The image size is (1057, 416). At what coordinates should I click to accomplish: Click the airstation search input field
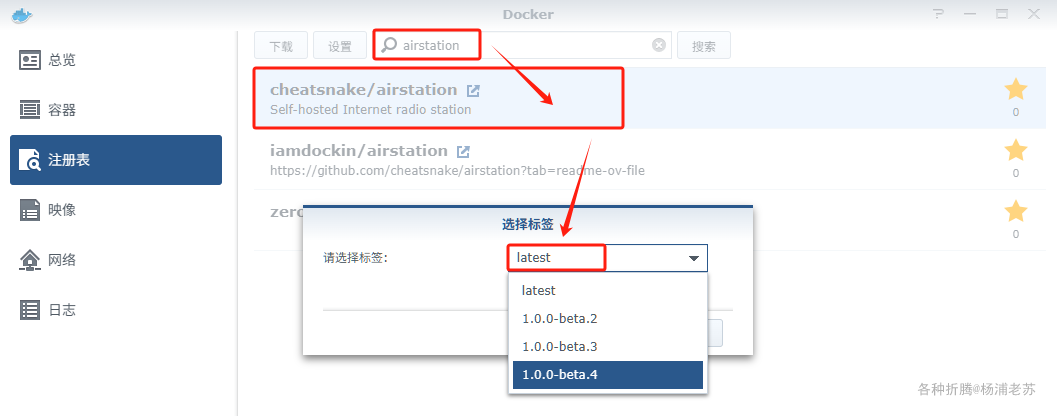tap(523, 45)
